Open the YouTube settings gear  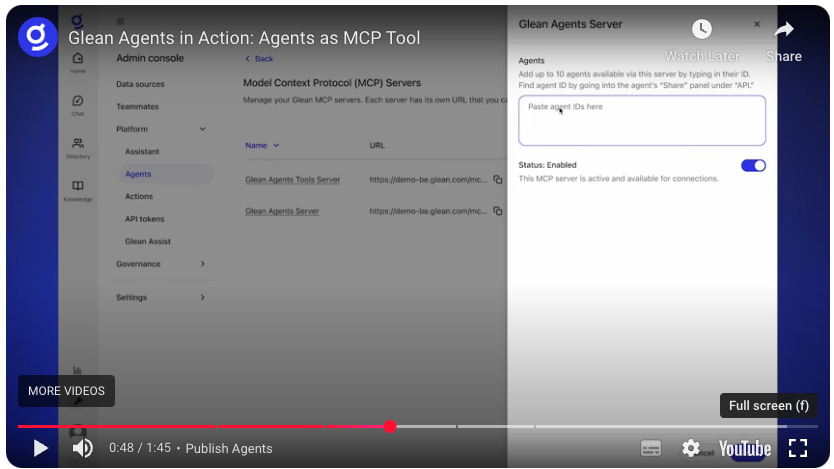tap(690, 448)
